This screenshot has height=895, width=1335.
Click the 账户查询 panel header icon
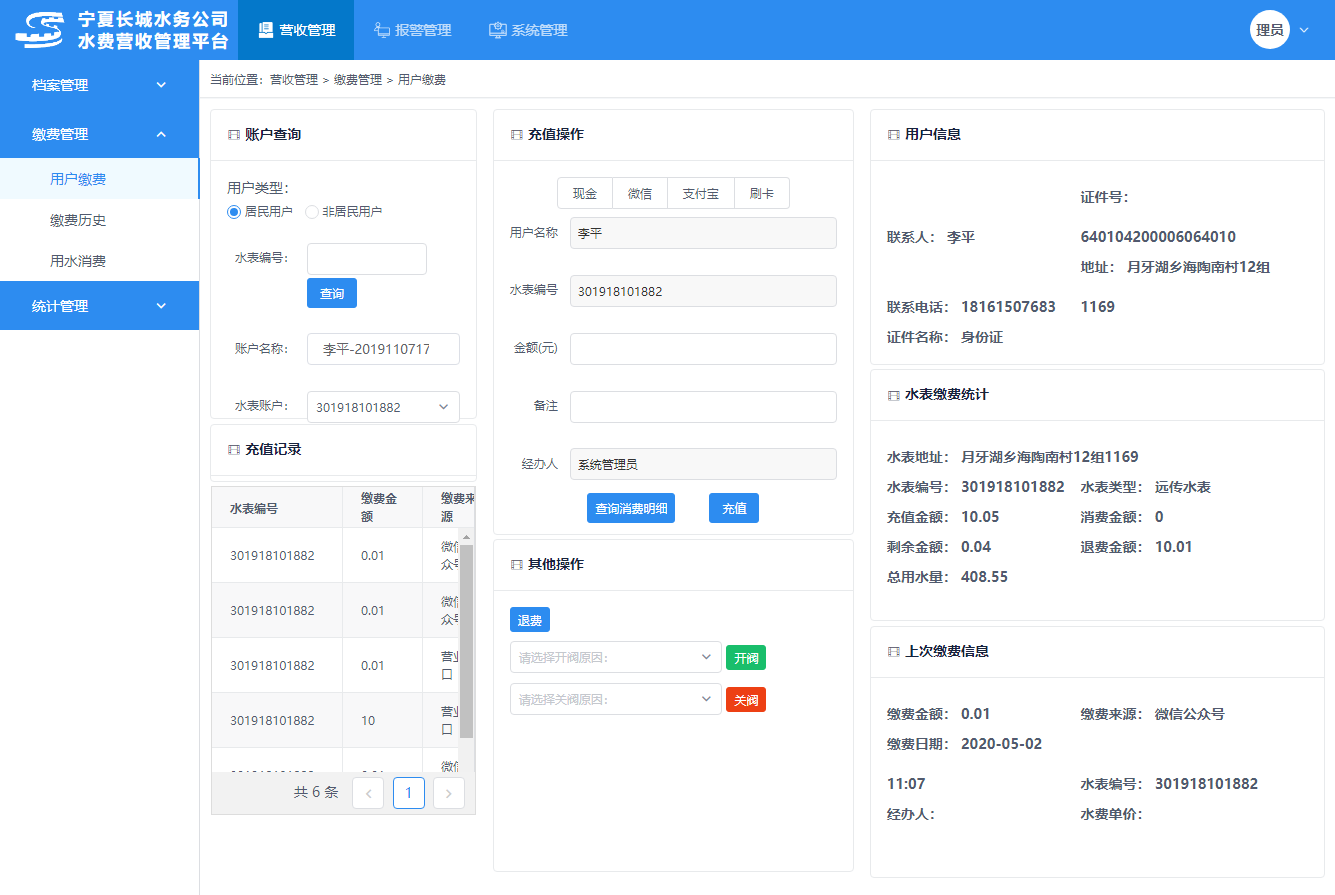click(x=234, y=135)
